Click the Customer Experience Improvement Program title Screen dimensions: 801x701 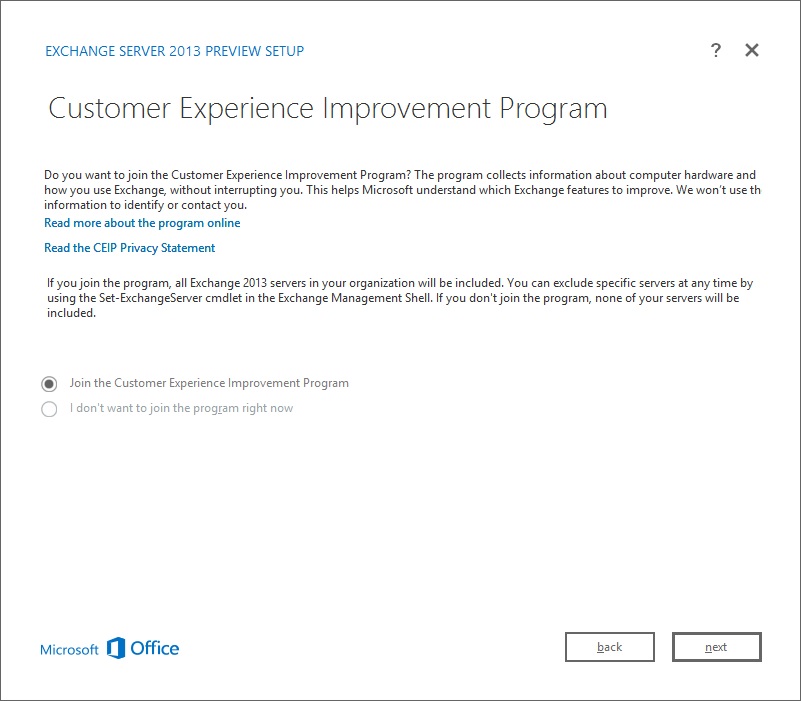pos(327,108)
